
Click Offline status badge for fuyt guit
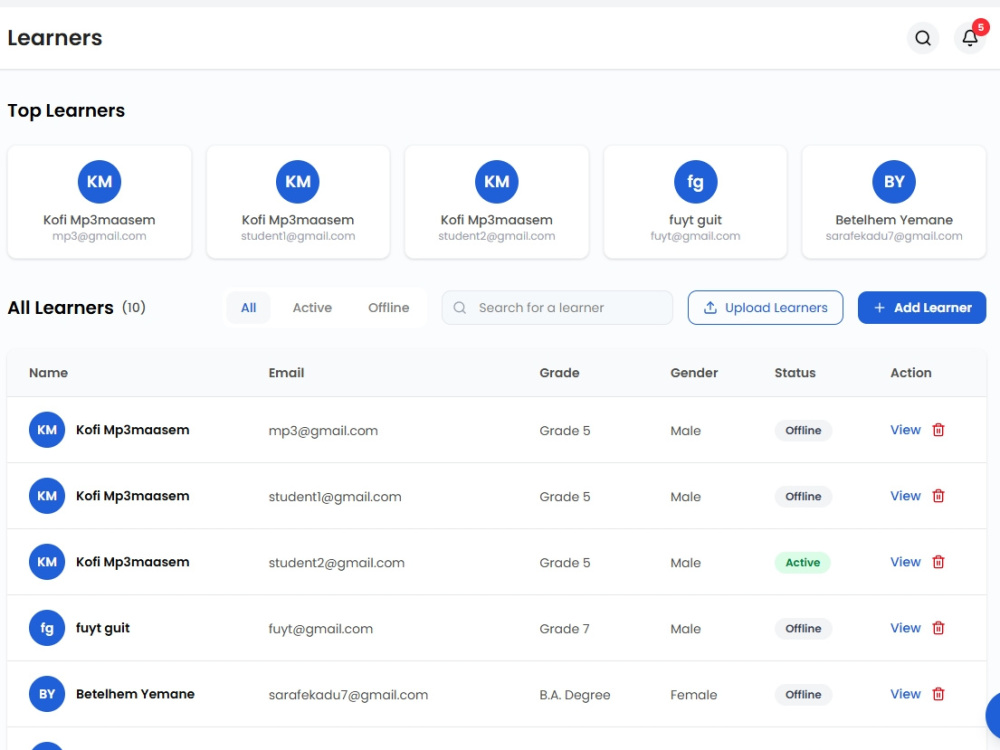point(803,628)
